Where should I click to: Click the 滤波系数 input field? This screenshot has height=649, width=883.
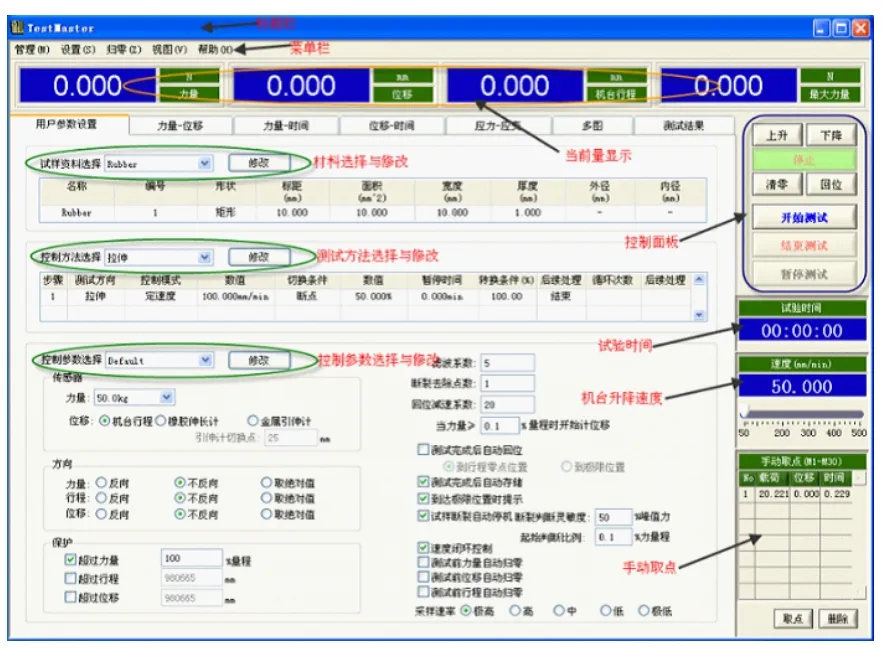click(507, 362)
